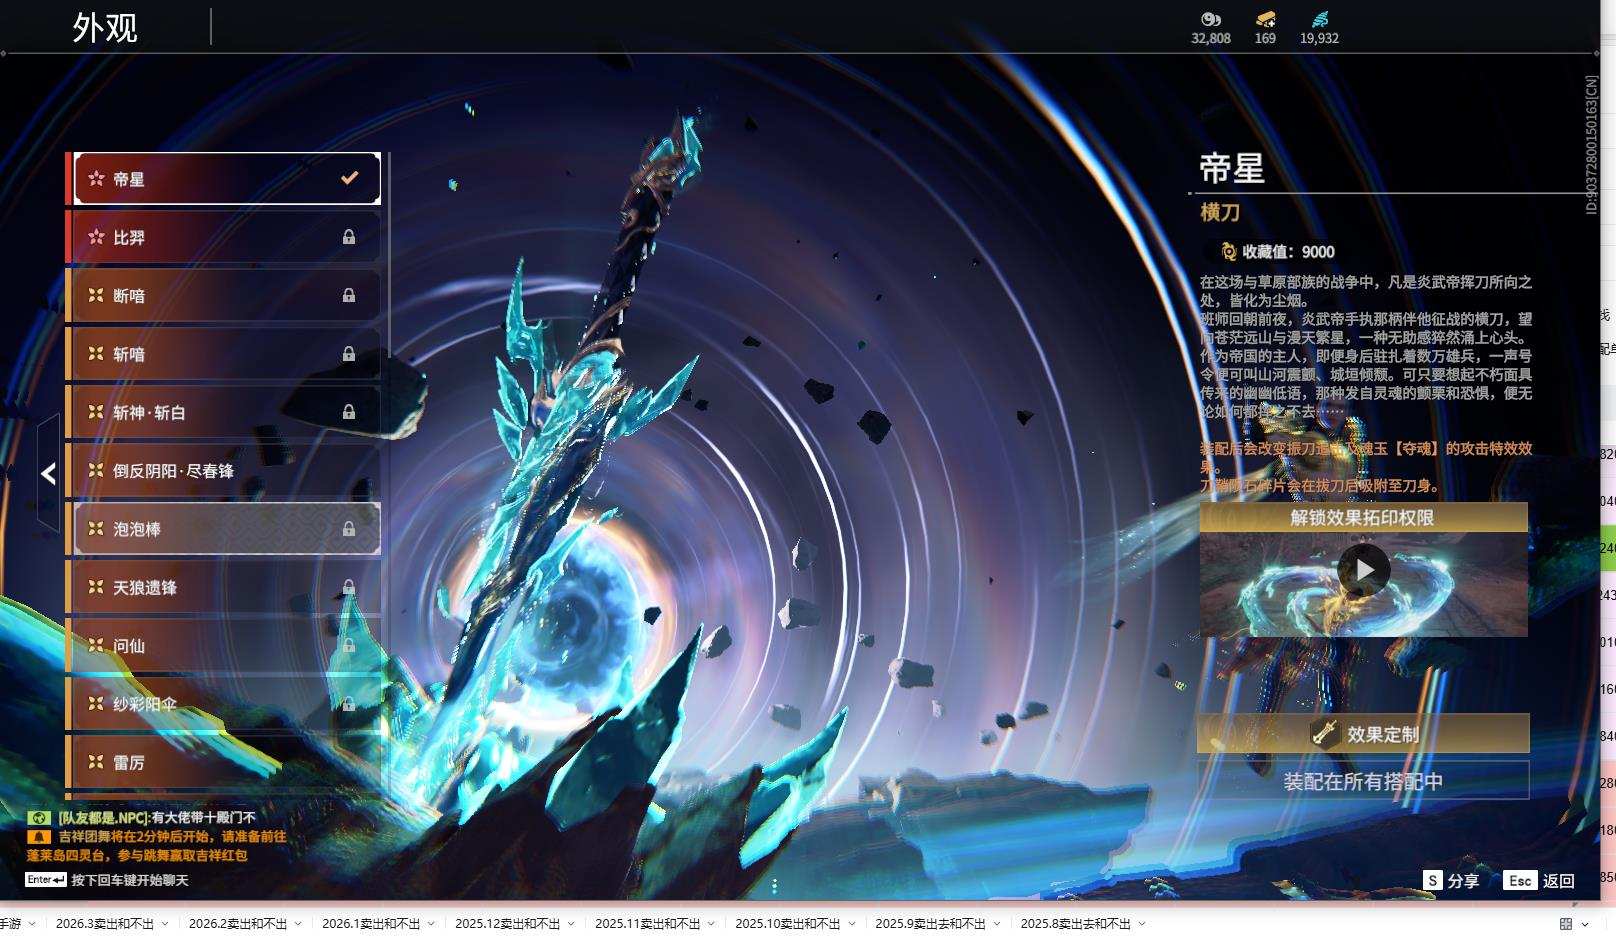
Task: Open dropdown arrow on 2026.2卖出和不出 sheet tab
Action: 298,924
